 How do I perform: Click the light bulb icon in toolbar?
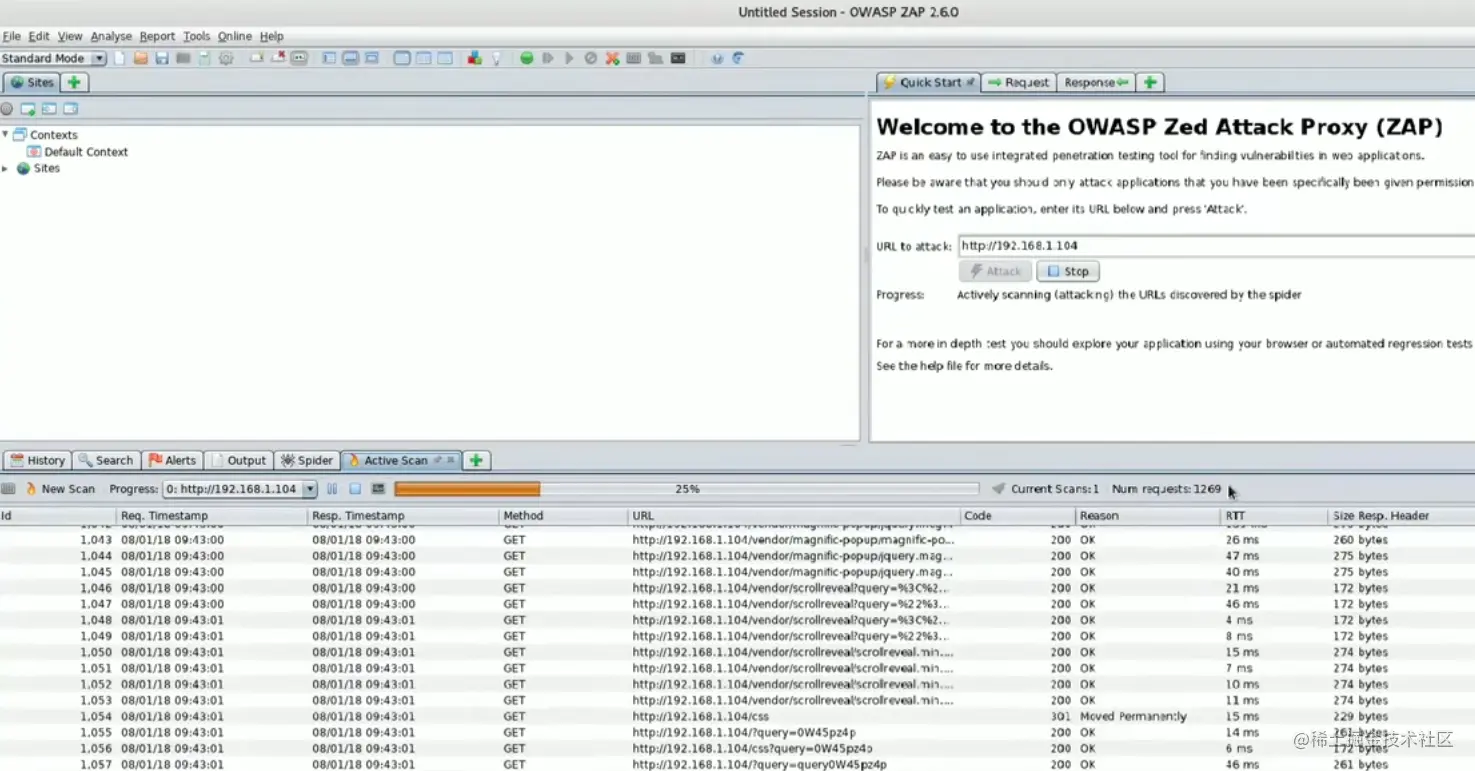coord(496,58)
